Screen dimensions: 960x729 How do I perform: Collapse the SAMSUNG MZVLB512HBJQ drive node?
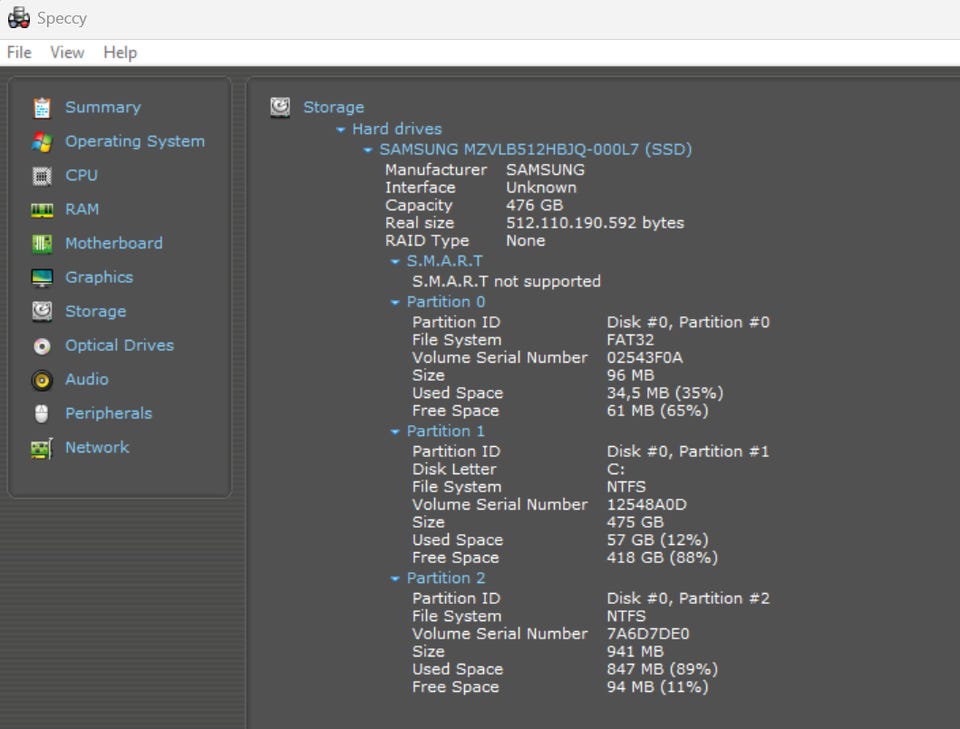tap(368, 150)
